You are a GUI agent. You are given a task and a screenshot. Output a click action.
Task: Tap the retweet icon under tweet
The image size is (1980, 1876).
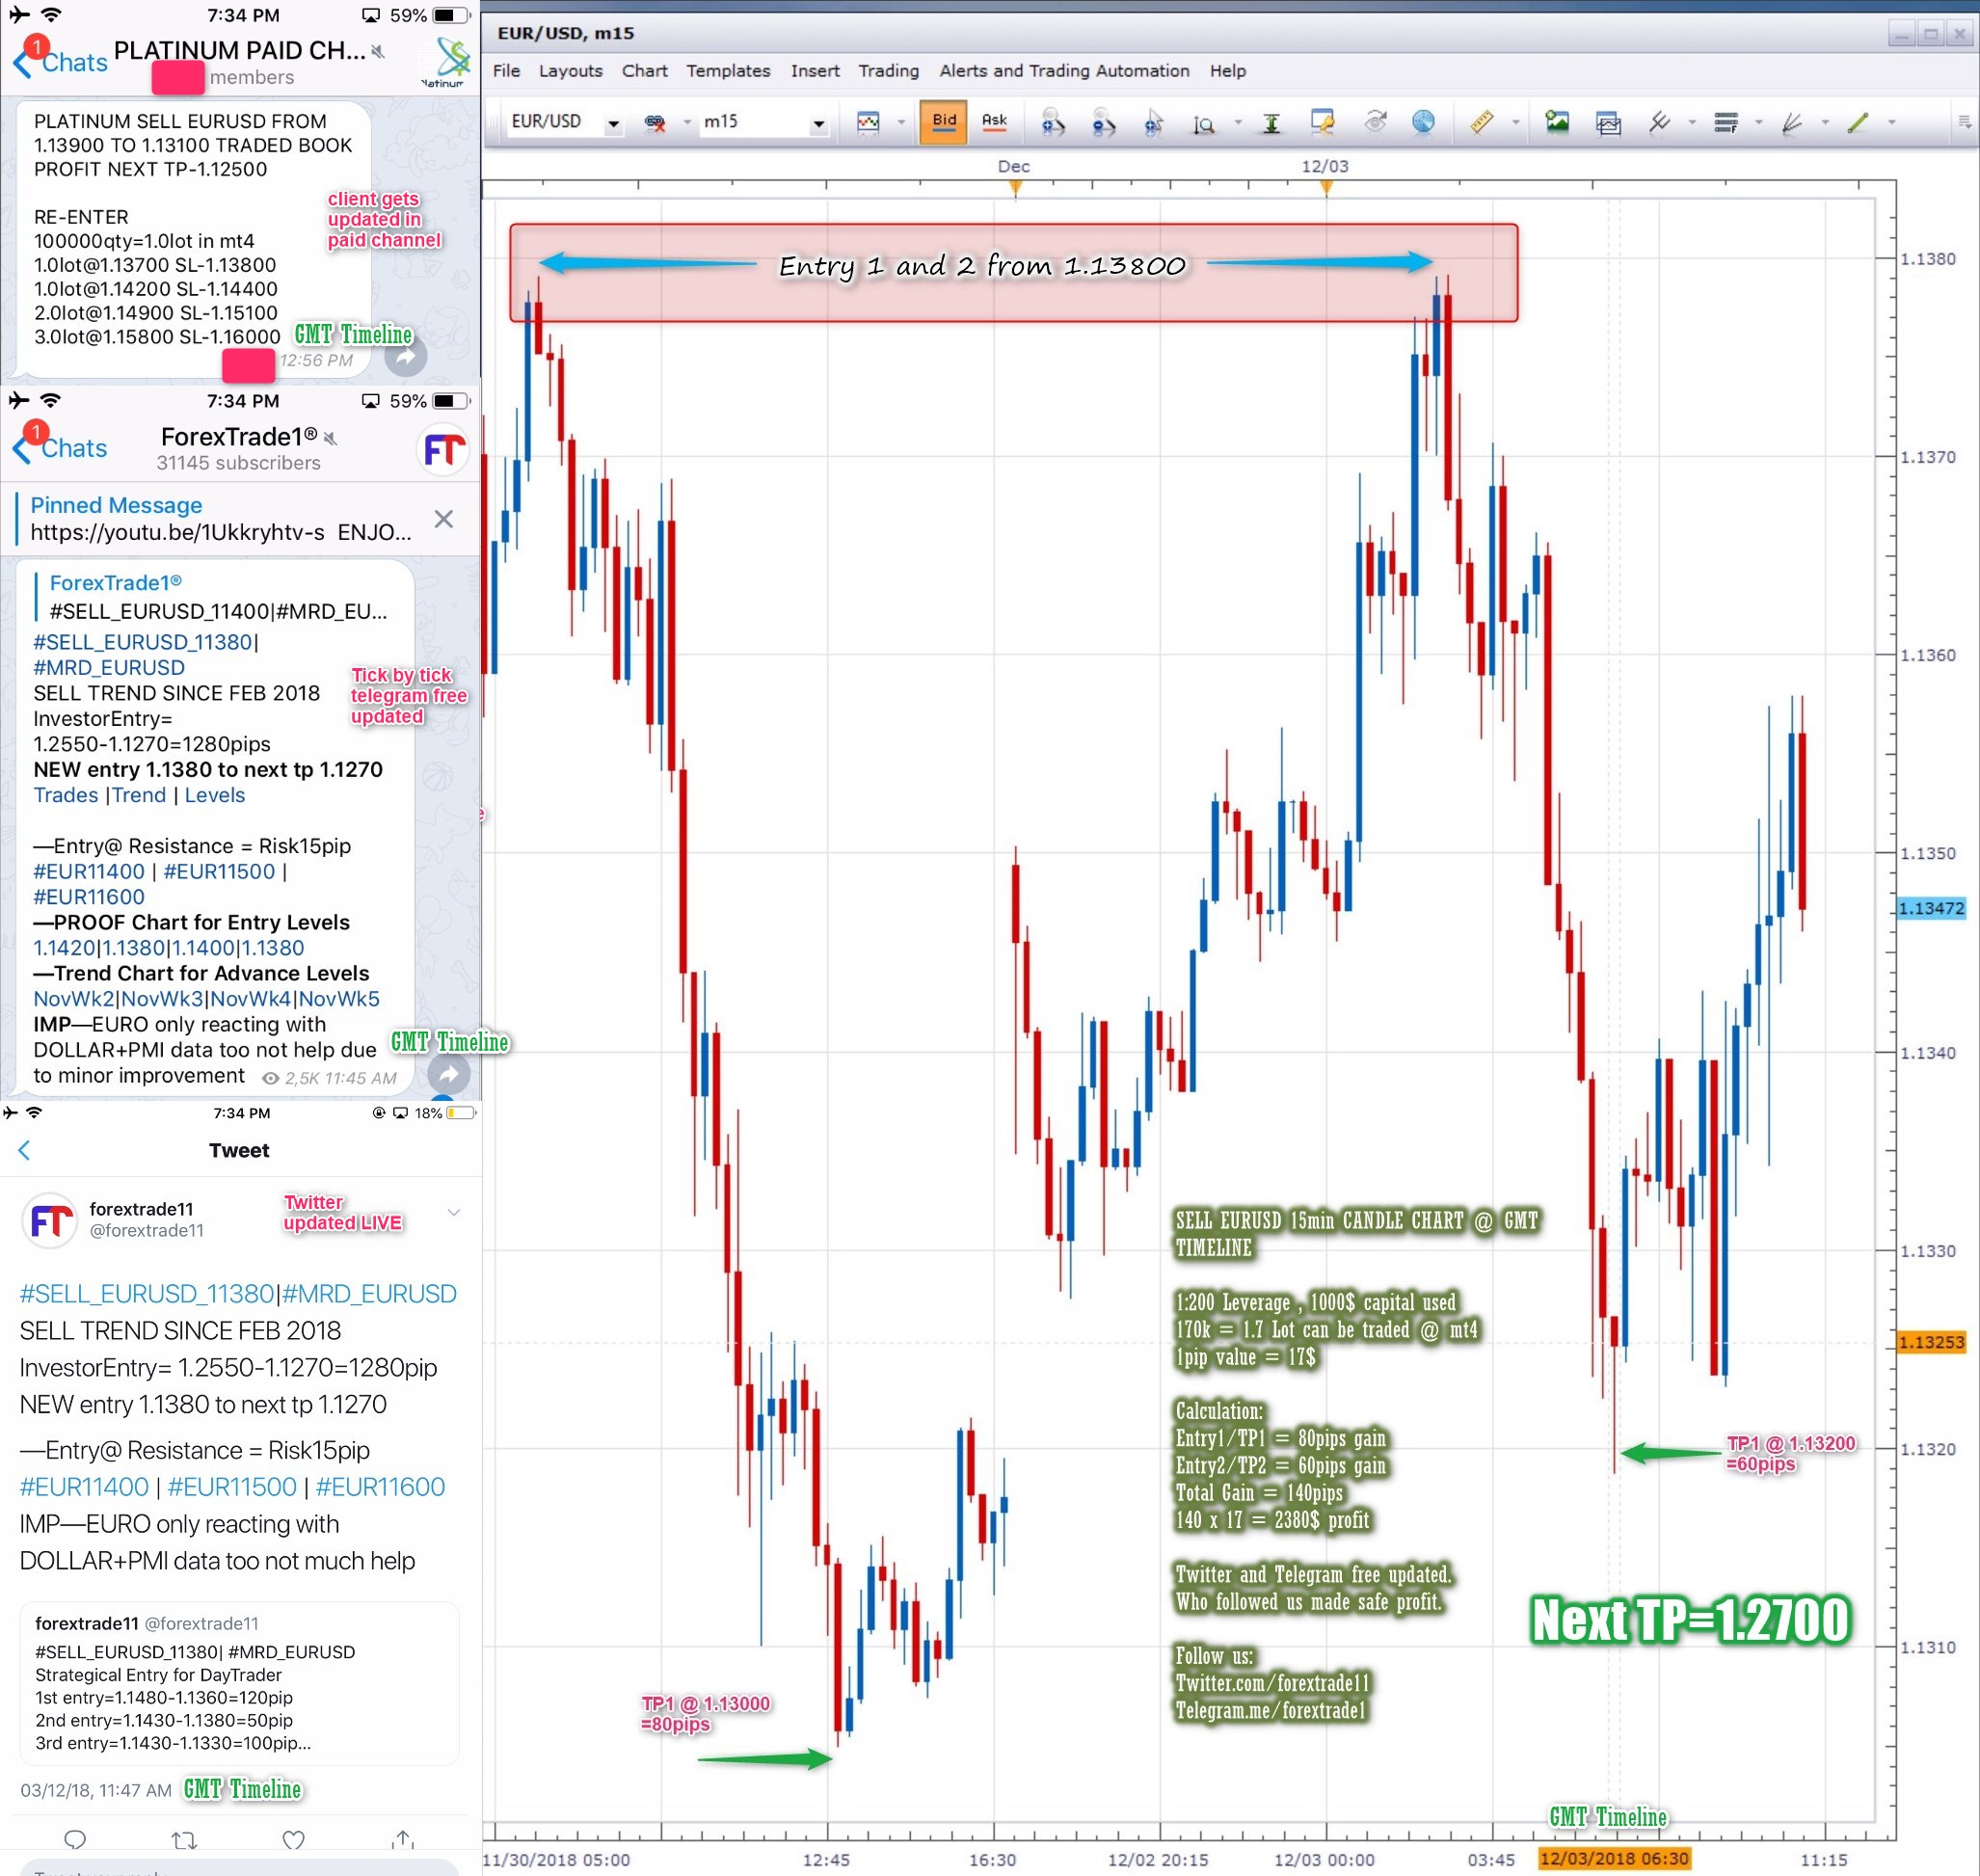tap(184, 1839)
